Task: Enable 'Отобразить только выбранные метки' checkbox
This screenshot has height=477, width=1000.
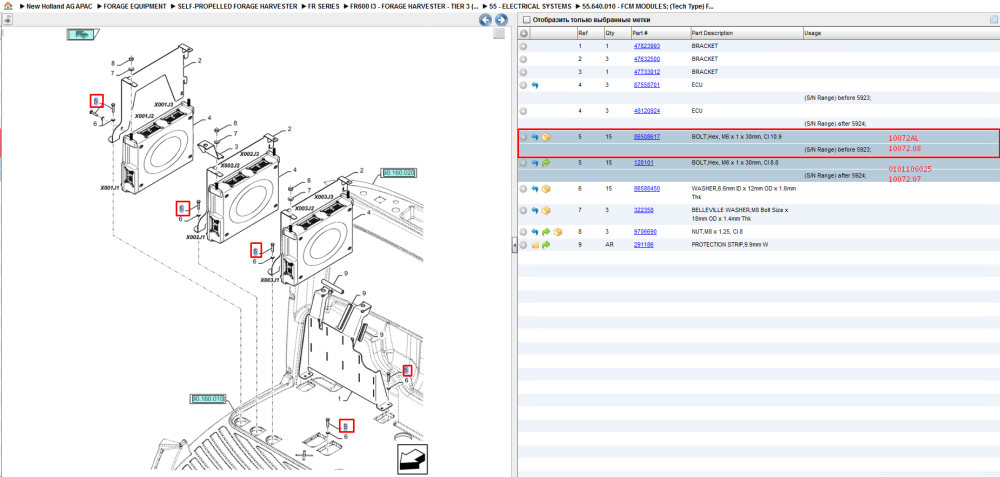Action: click(x=526, y=20)
